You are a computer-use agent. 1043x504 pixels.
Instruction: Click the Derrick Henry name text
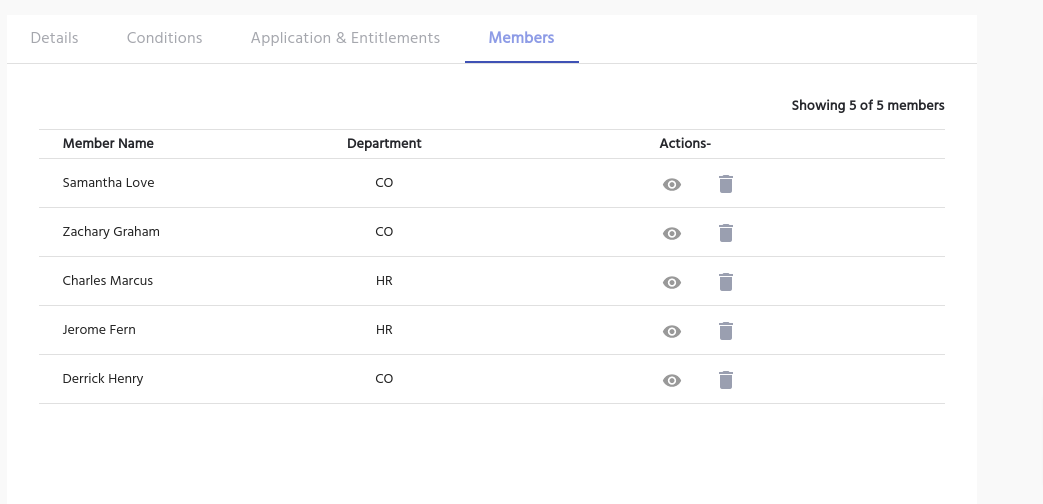click(103, 379)
